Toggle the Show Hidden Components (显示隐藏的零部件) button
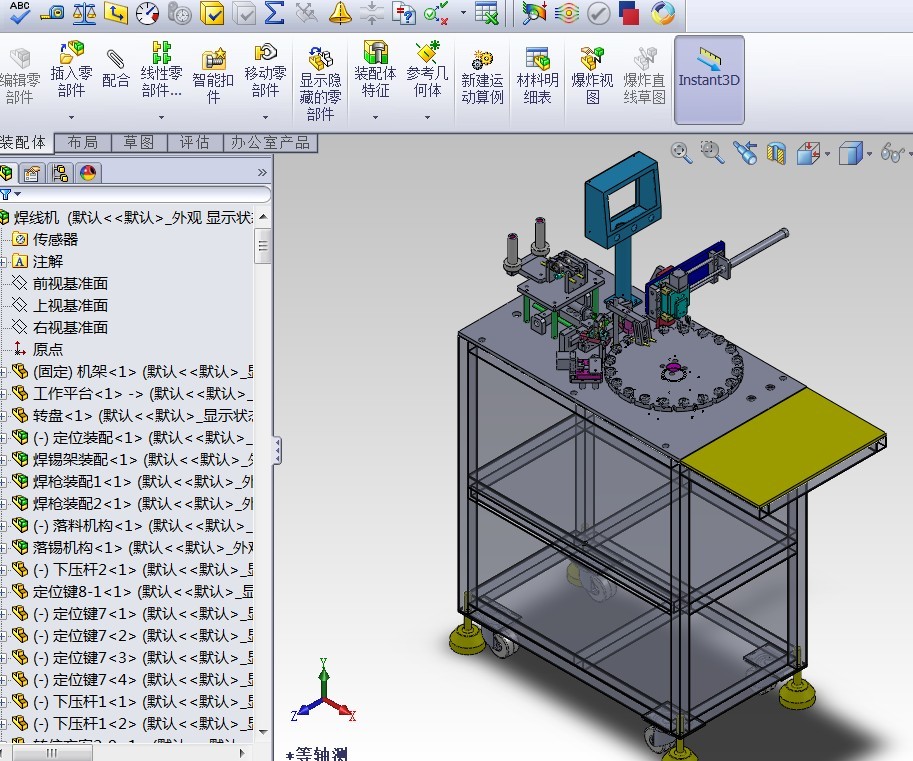The width and height of the screenshot is (913, 761). pyautogui.click(x=320, y=83)
